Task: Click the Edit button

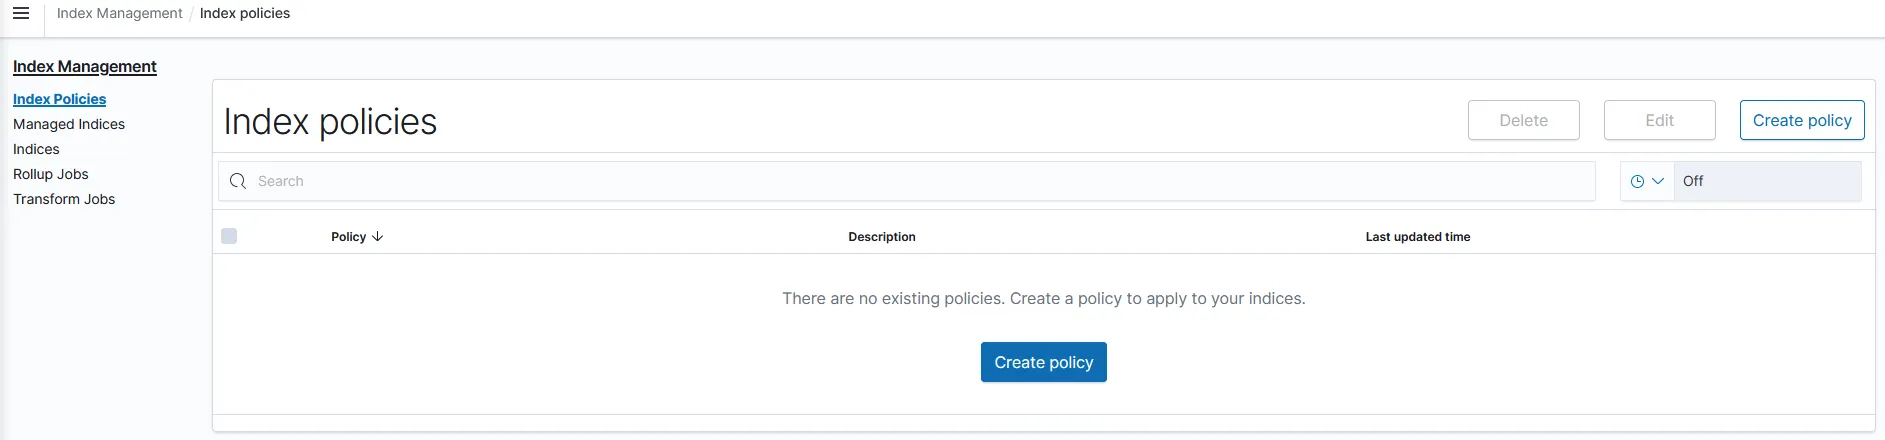Action: [x=1659, y=120]
